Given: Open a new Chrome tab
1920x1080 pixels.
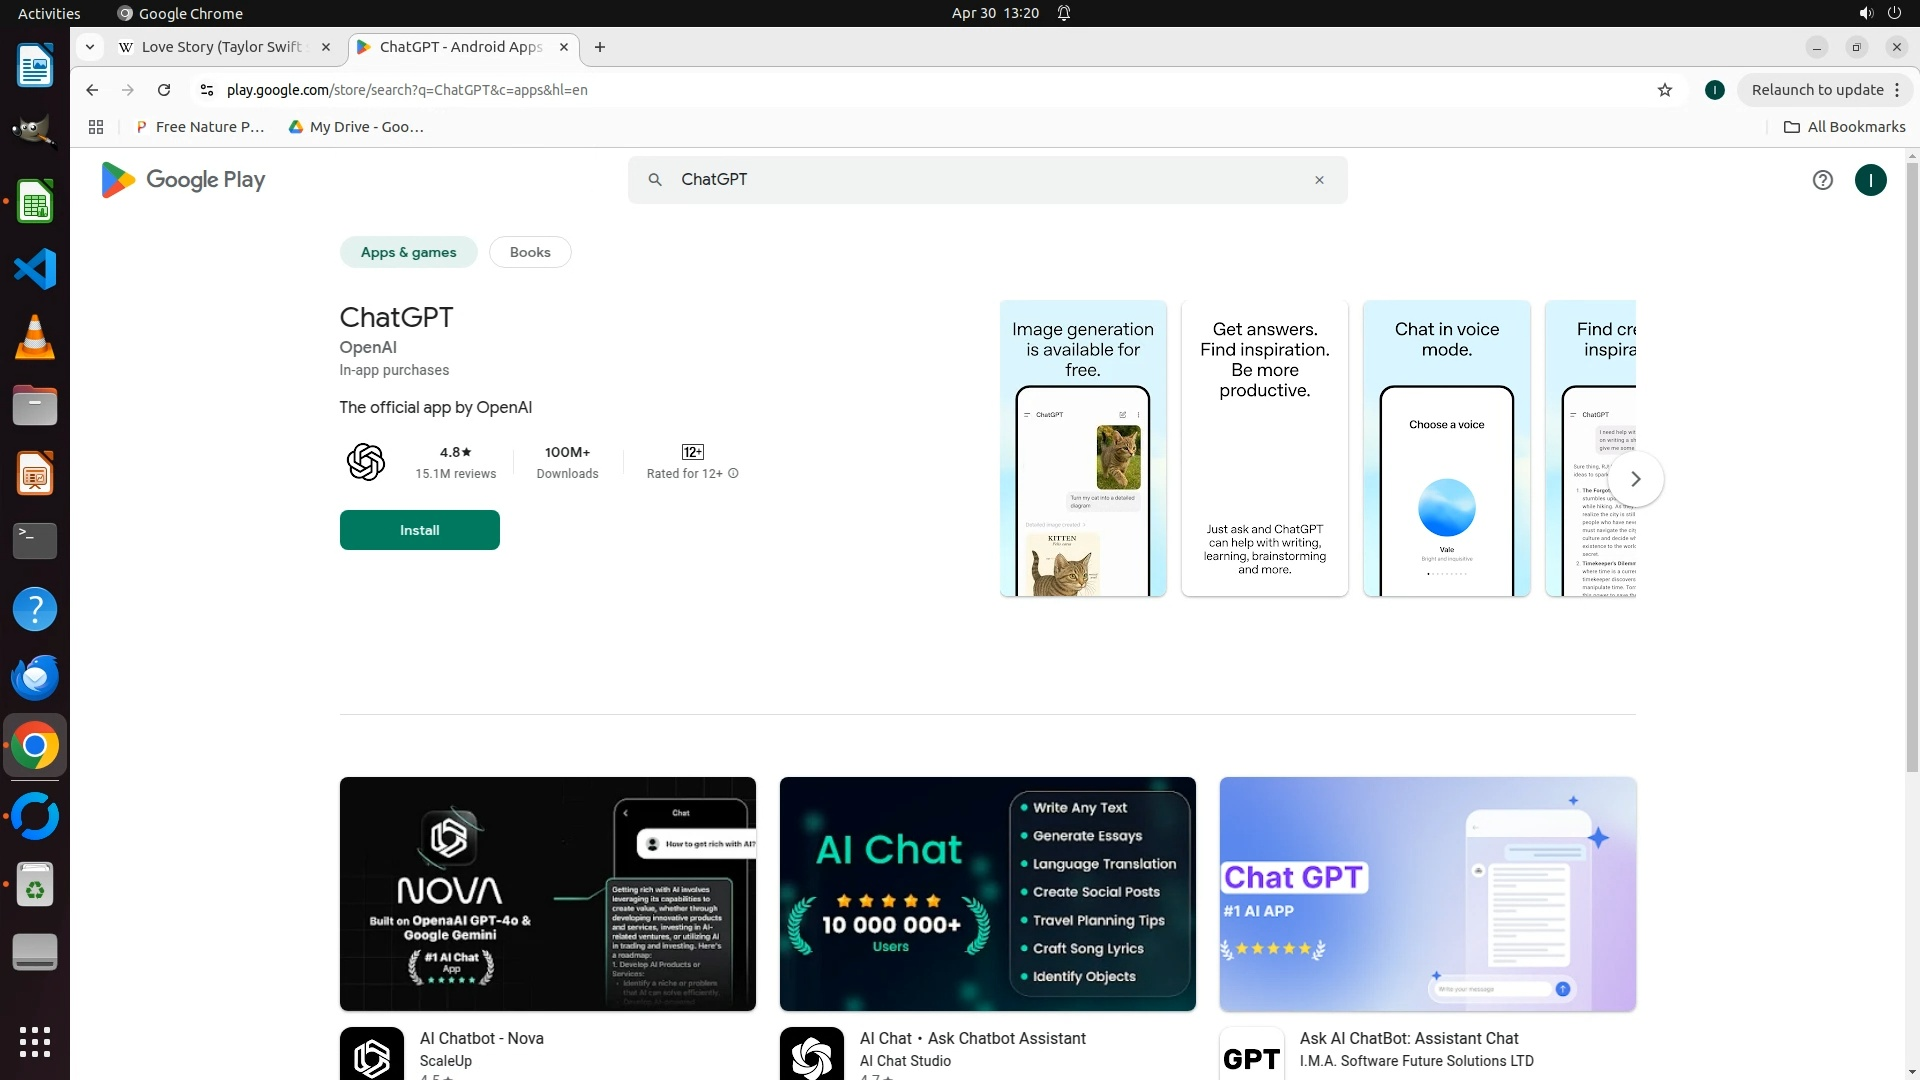Looking at the screenshot, I should (x=600, y=47).
